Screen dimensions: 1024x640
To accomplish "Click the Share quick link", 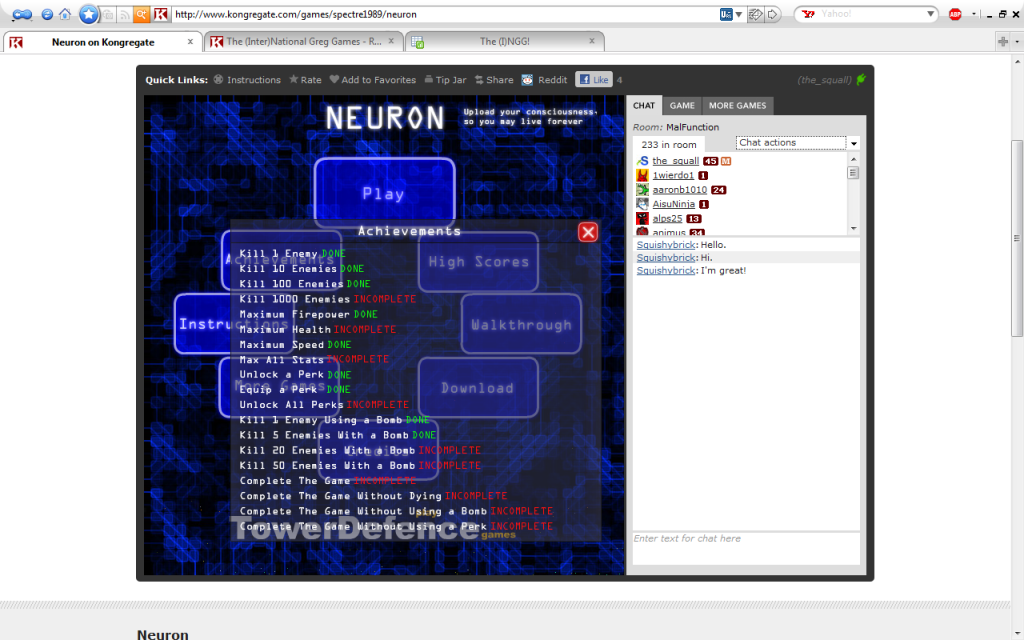I will pos(494,80).
